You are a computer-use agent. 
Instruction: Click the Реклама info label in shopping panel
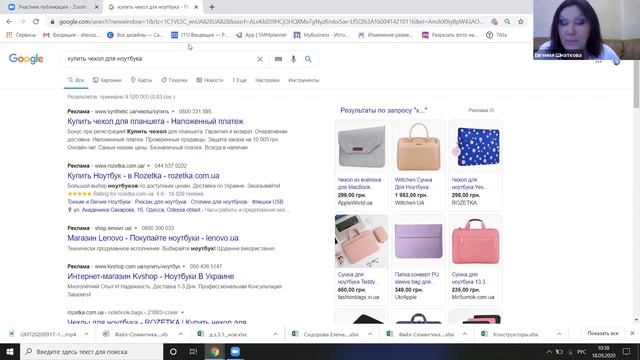coord(481,110)
